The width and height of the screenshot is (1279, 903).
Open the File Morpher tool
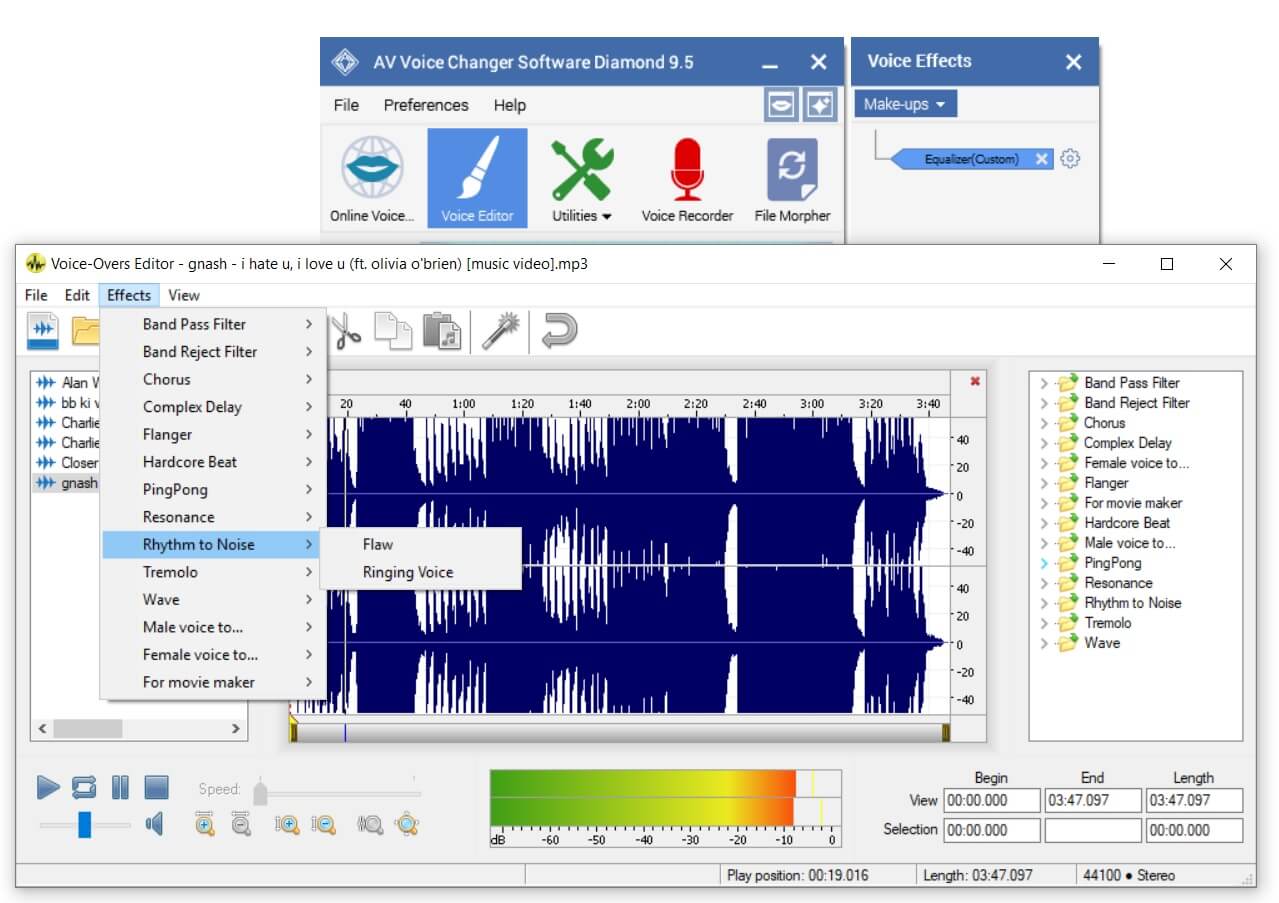tap(792, 178)
